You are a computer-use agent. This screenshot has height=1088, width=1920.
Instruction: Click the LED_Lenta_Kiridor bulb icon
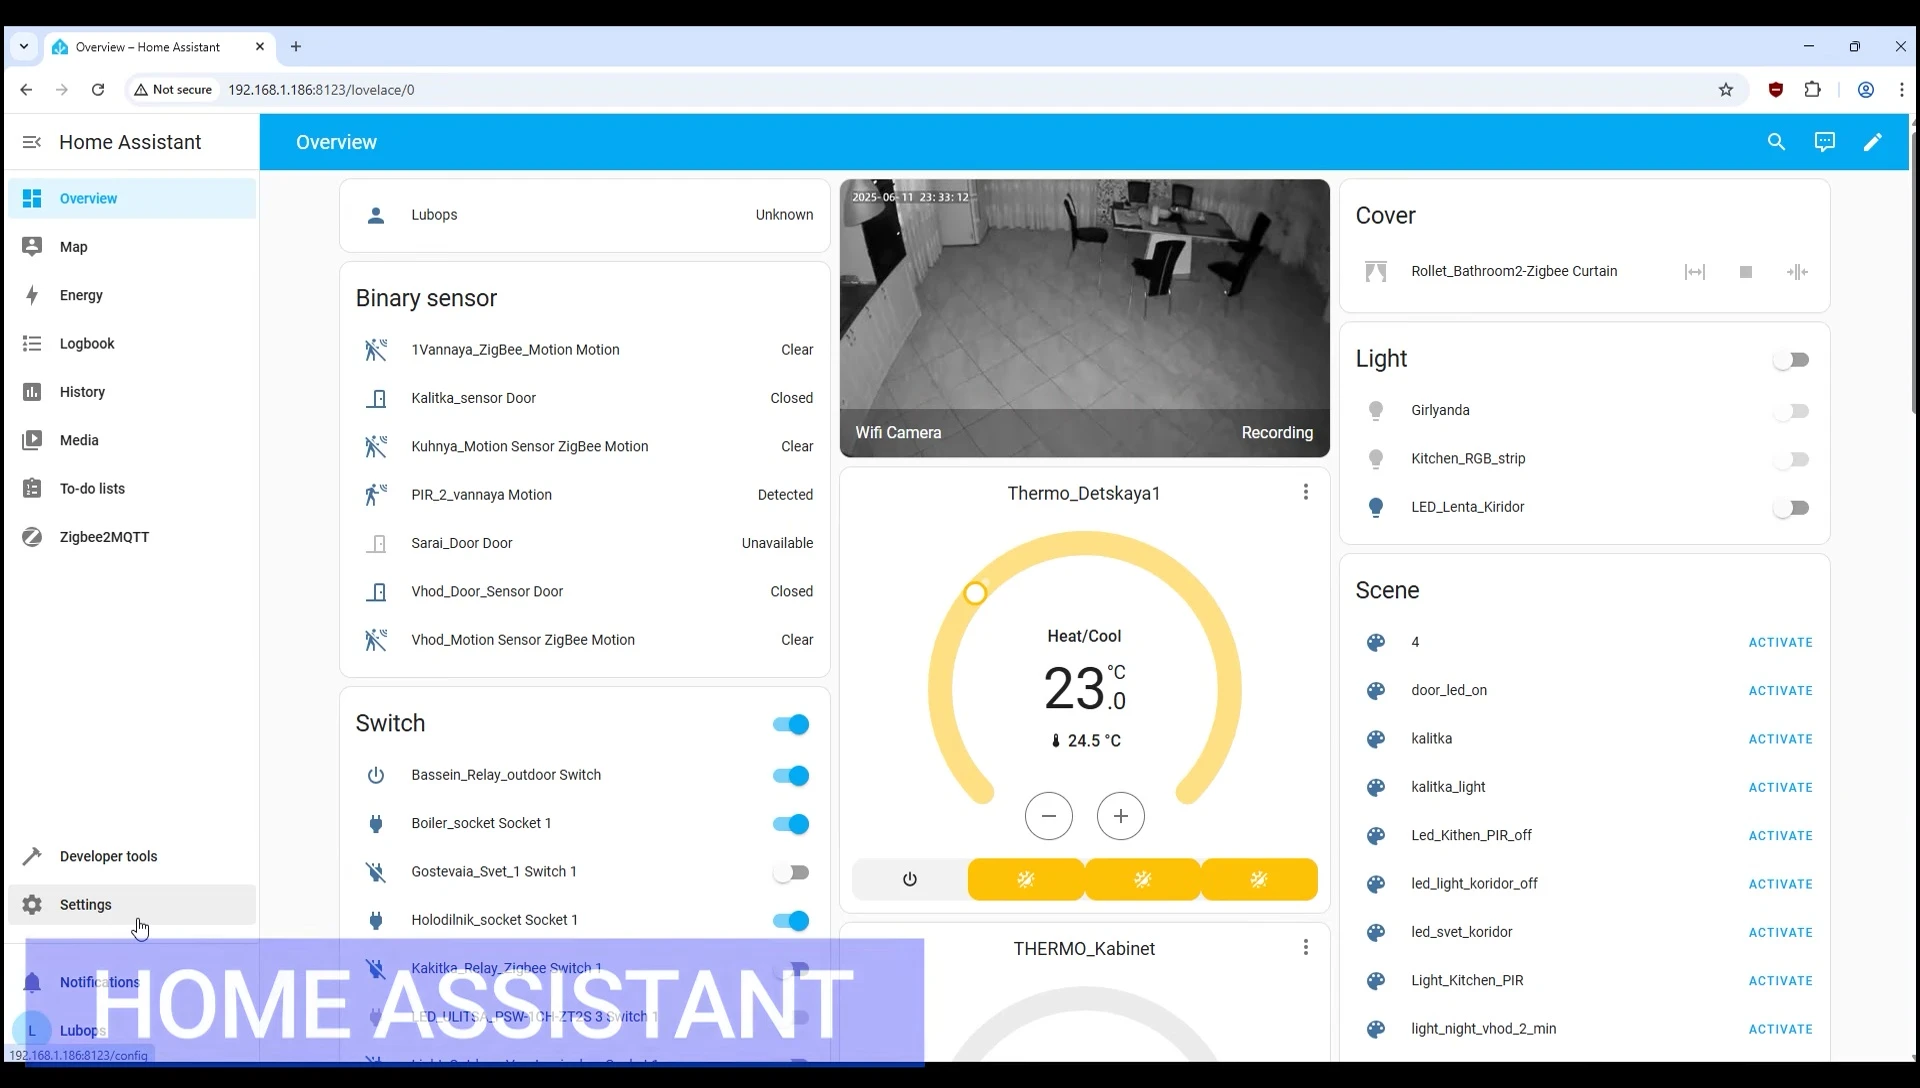pos(1376,507)
